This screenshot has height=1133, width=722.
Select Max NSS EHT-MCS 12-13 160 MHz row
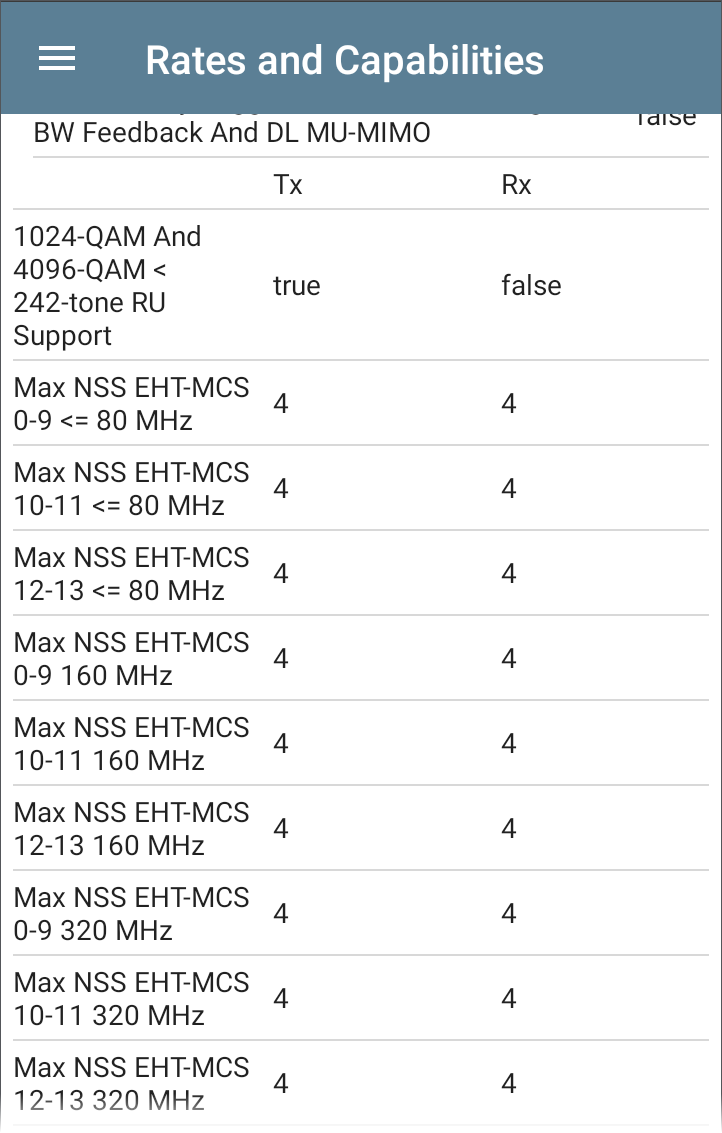pyautogui.click(x=361, y=829)
